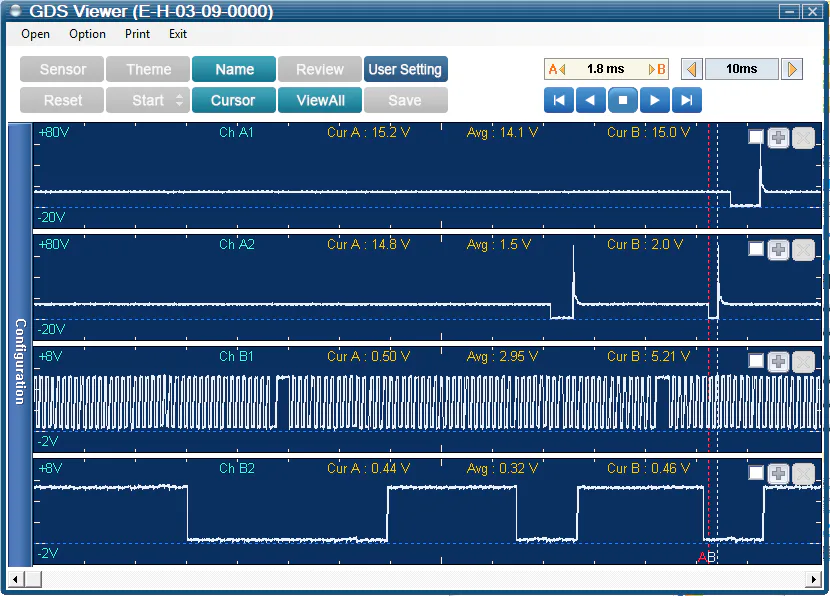Image resolution: width=830 pixels, height=596 pixels.
Task: Zoom in channel A1 with plus icon
Action: click(778, 138)
